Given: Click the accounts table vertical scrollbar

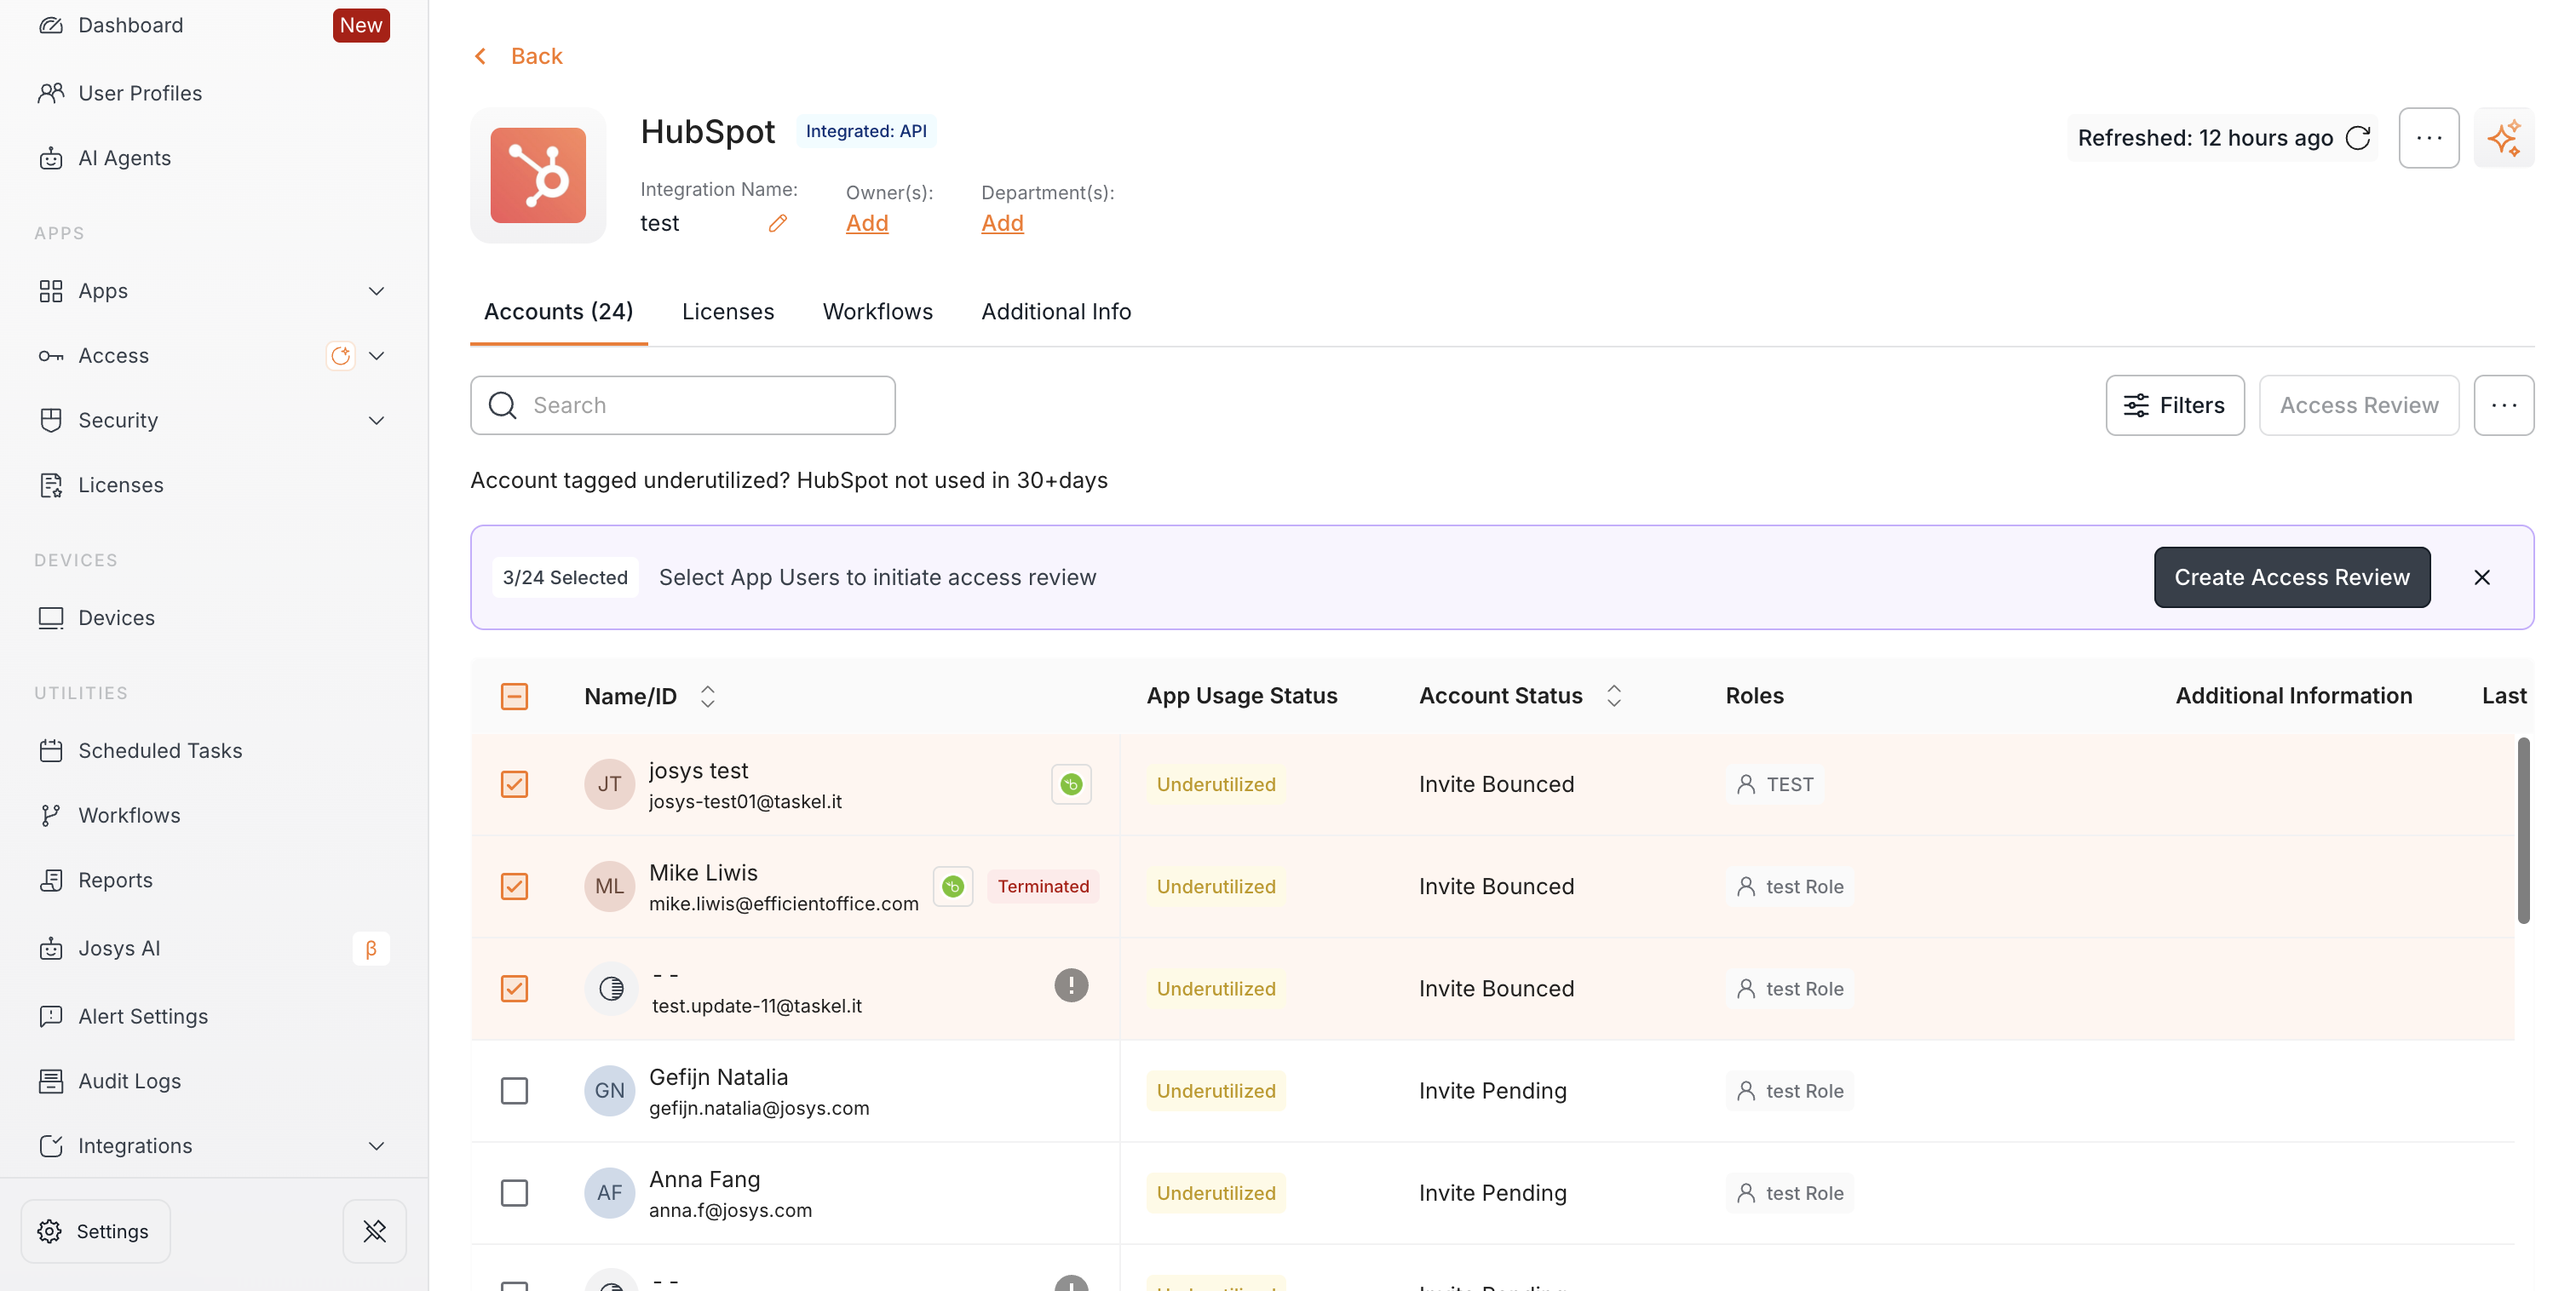Looking at the screenshot, I should (2524, 830).
